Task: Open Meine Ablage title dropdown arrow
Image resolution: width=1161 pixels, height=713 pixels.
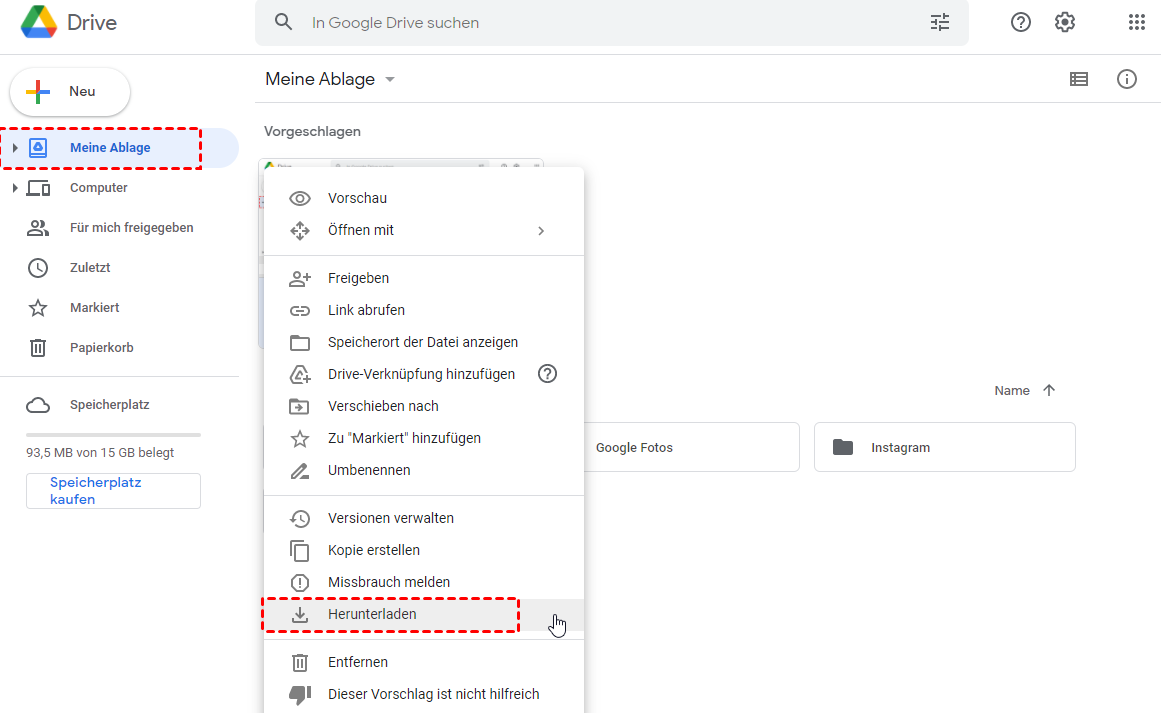Action: click(390, 80)
